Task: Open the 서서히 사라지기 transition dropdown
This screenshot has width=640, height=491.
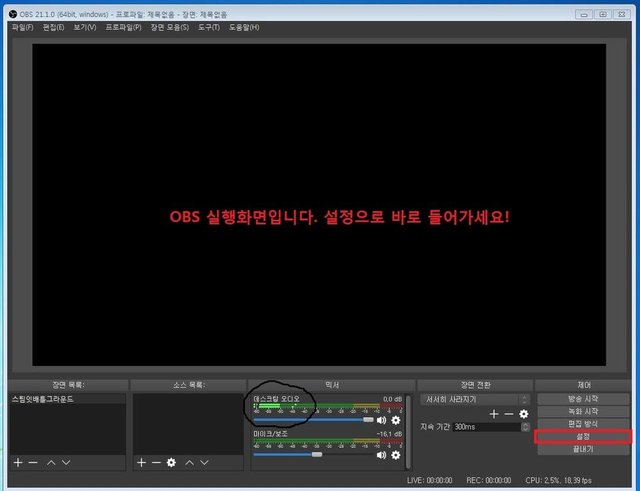Action: tap(475, 399)
